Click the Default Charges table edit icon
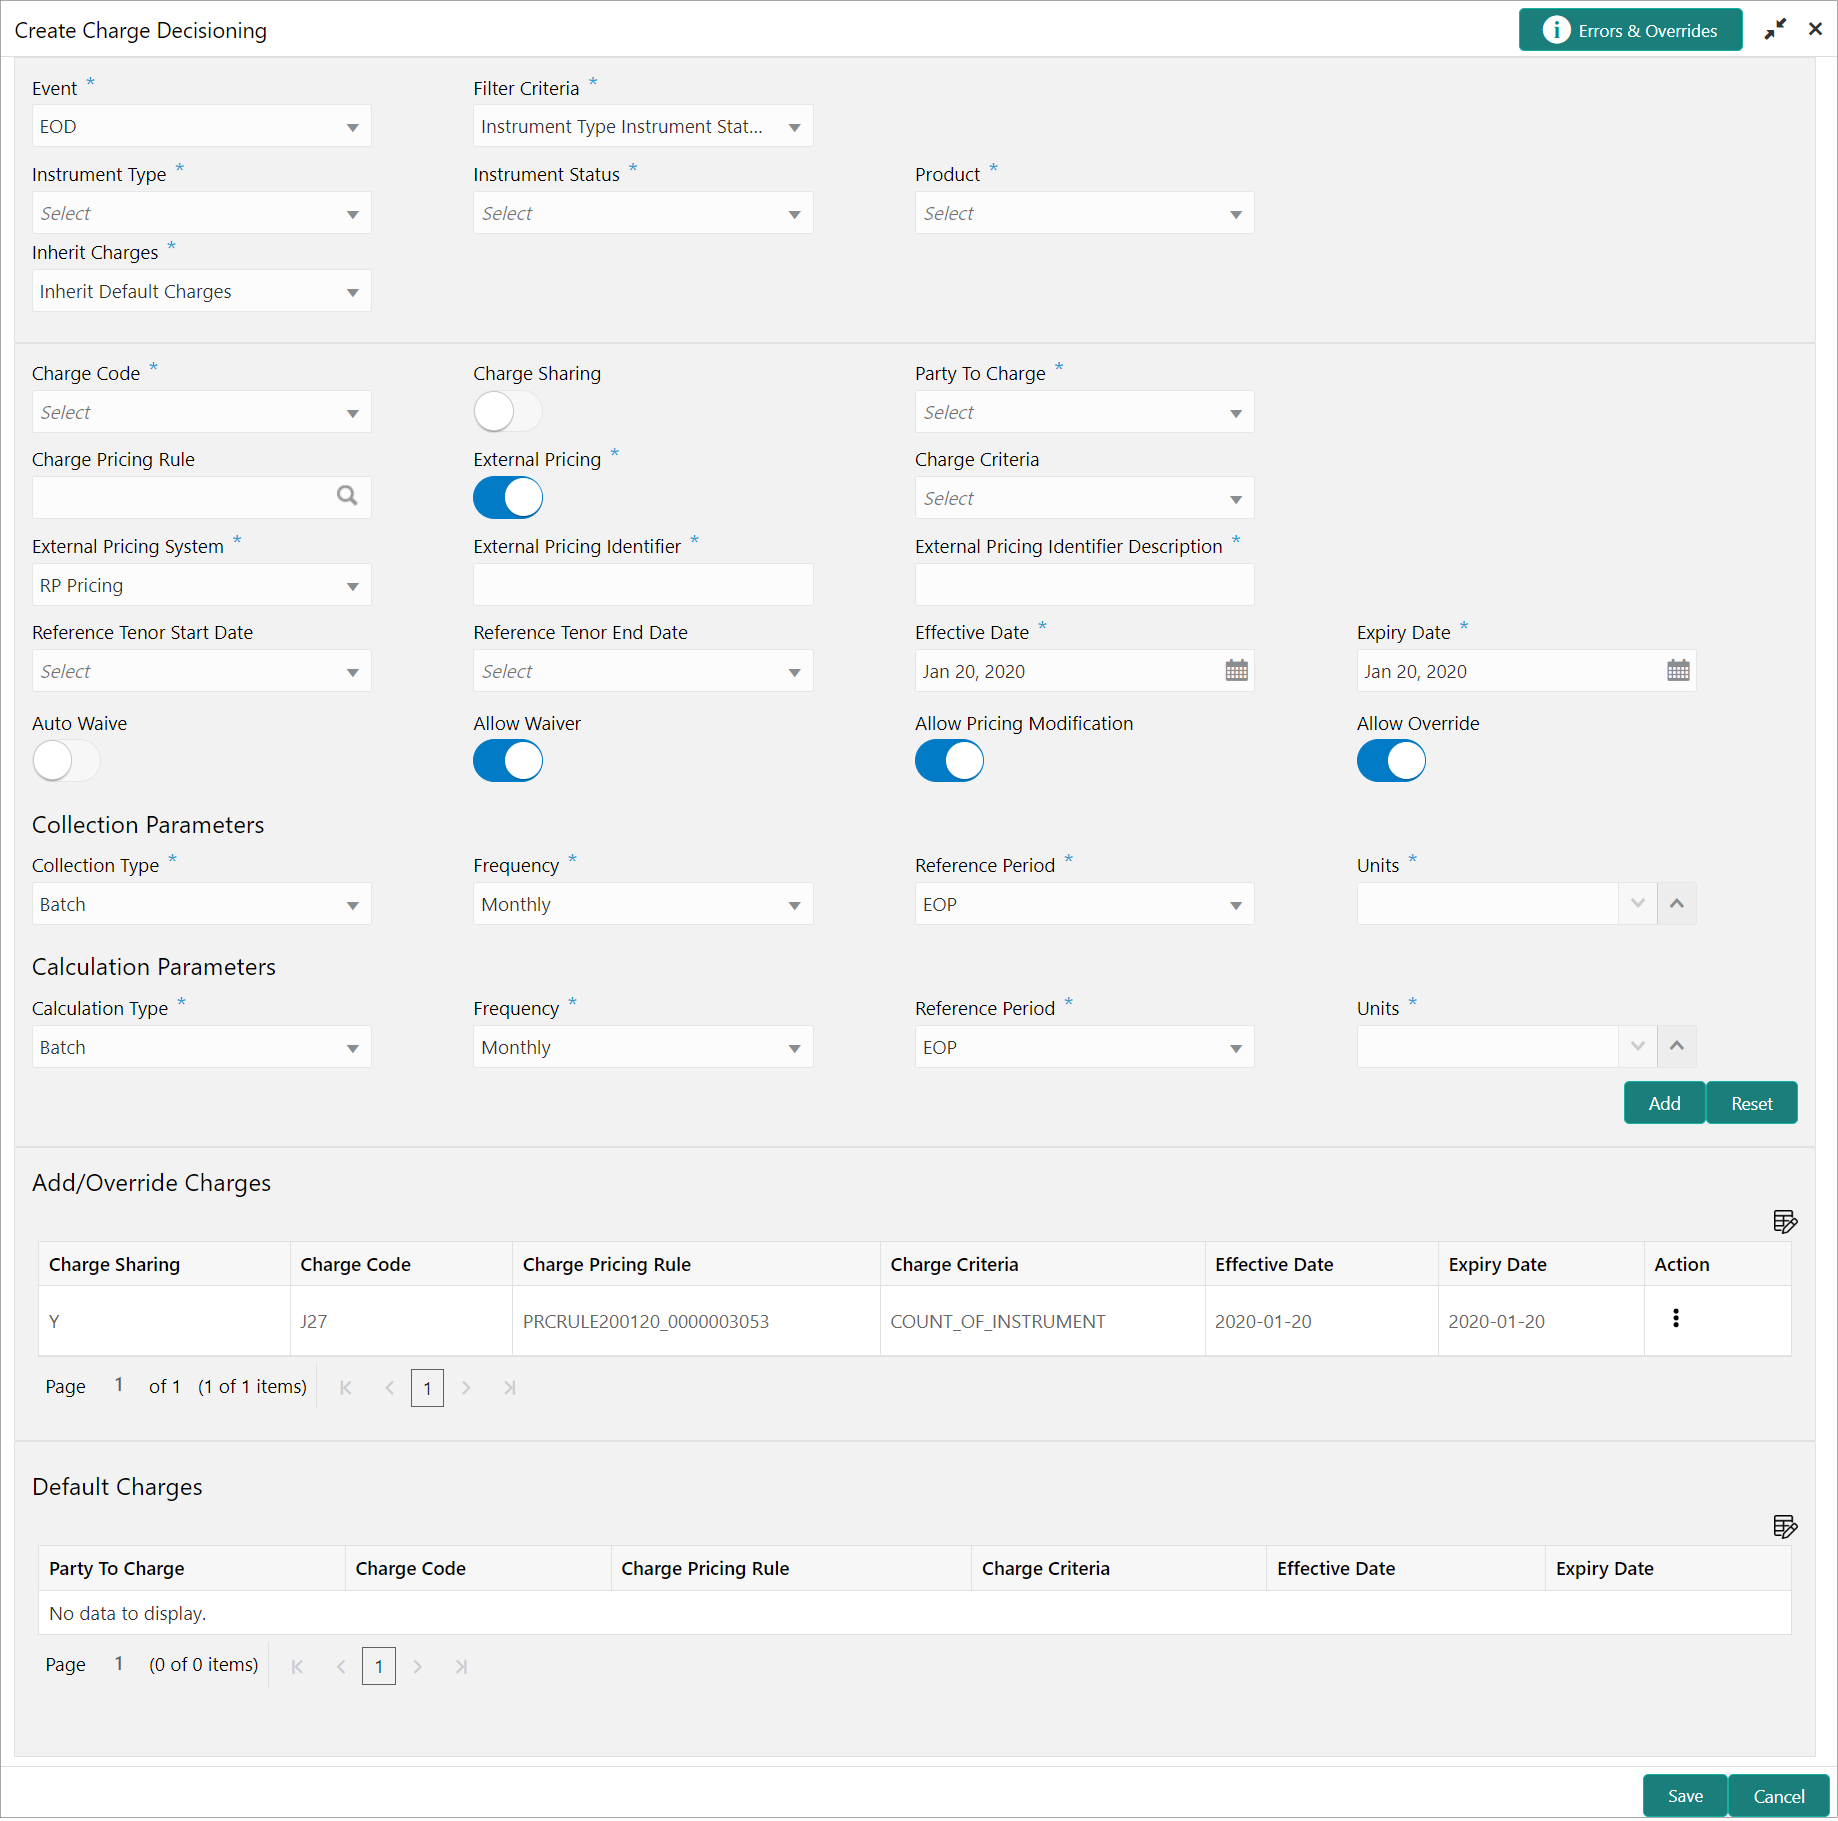 [x=1785, y=1526]
